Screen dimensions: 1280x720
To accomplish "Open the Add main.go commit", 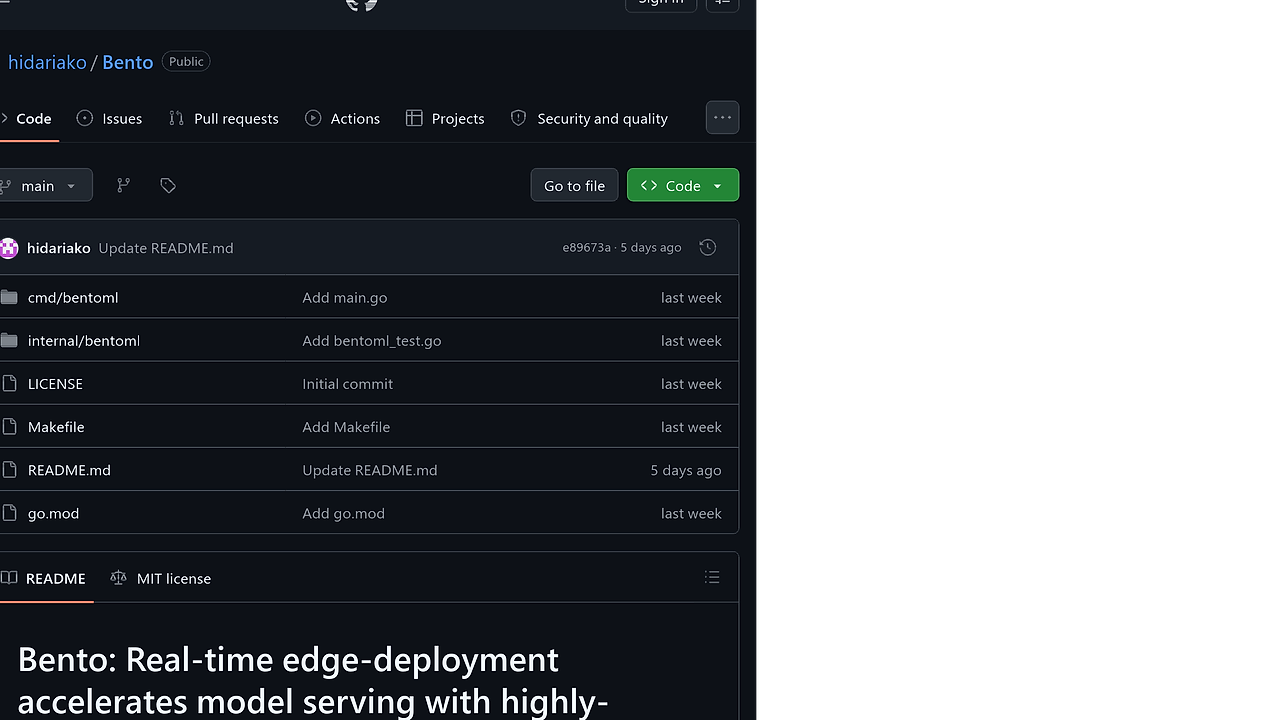I will point(345,297).
